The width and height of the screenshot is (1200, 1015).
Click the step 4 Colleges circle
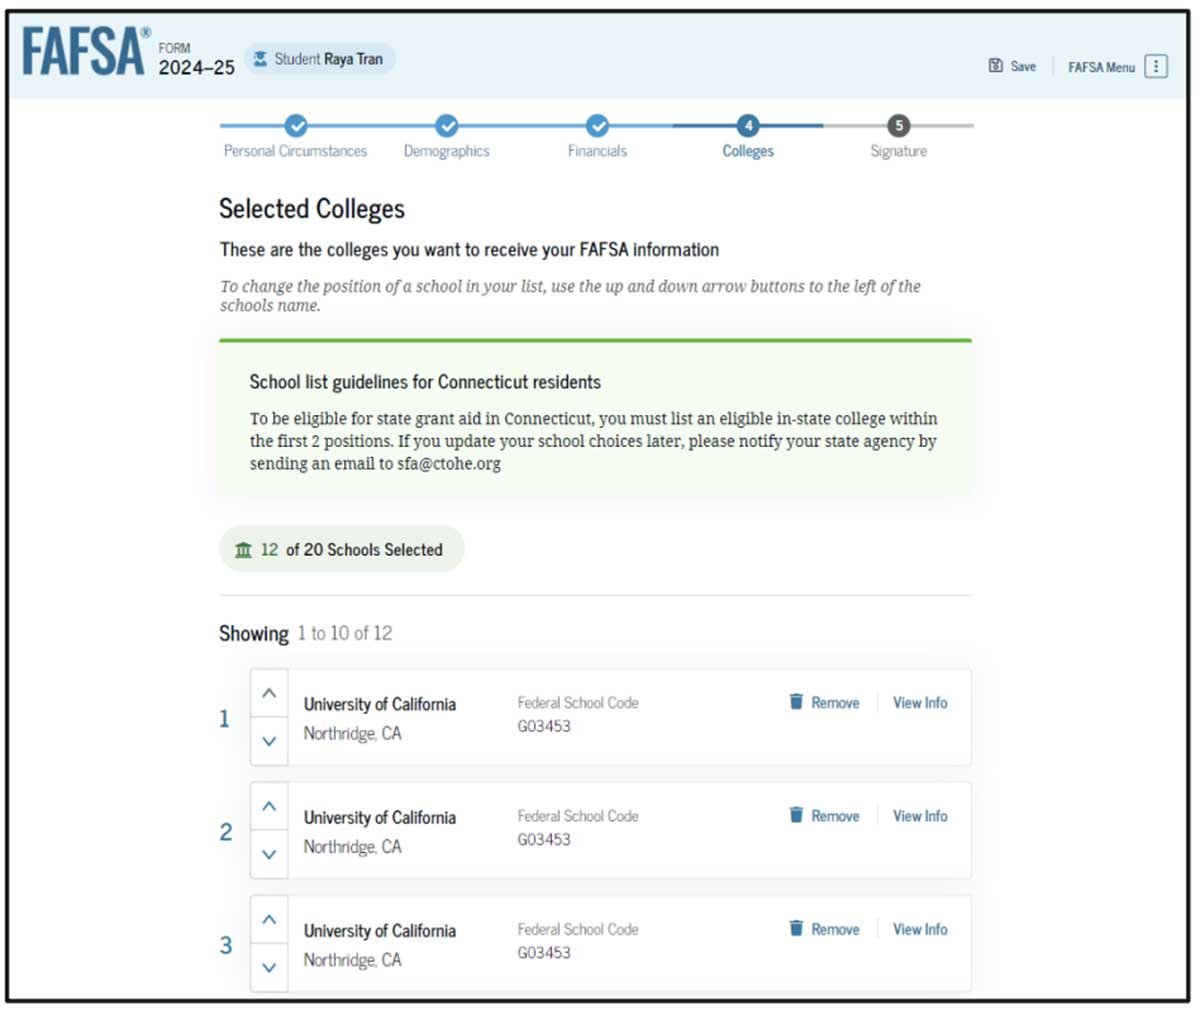pos(748,126)
